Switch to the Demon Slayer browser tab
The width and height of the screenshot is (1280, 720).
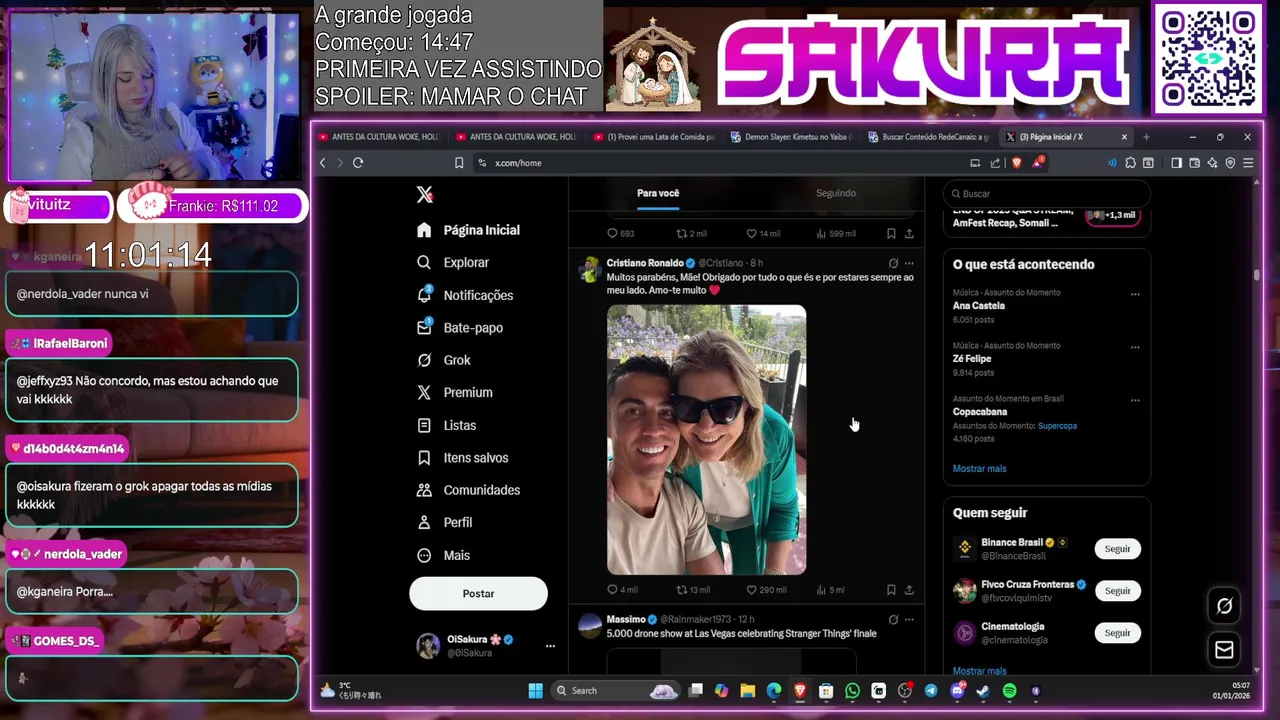[792, 137]
